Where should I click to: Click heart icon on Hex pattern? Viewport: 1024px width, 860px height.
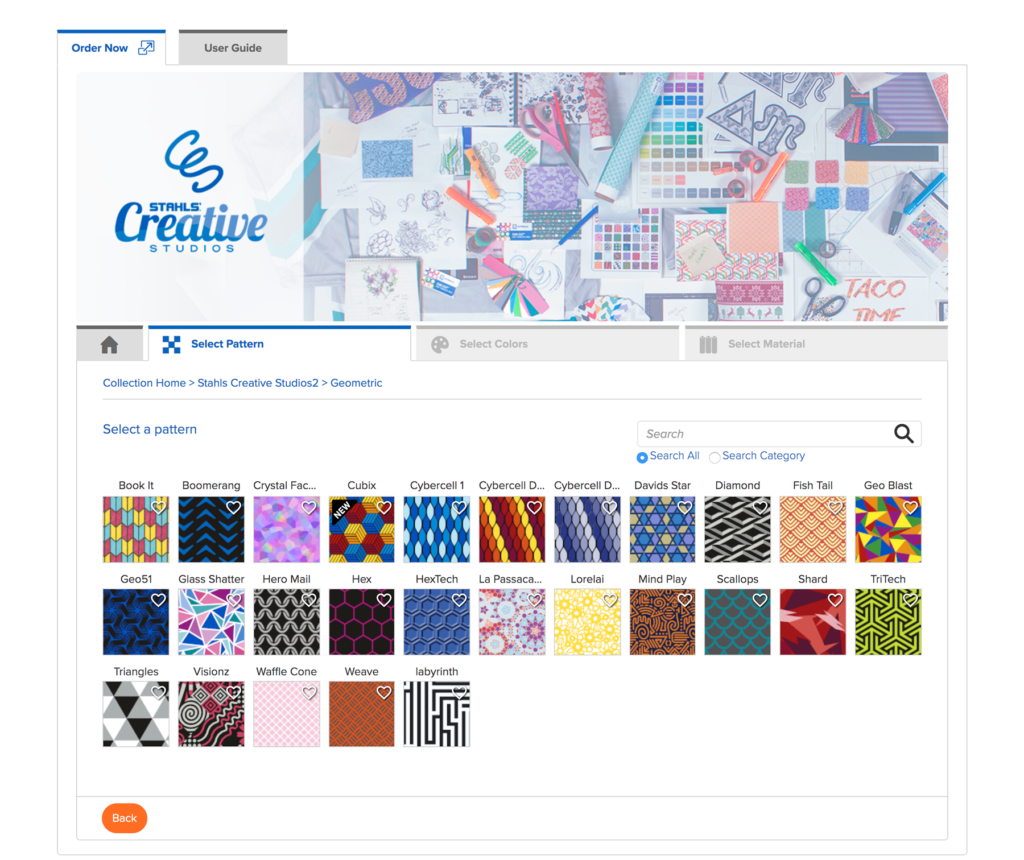pyautogui.click(x=384, y=599)
